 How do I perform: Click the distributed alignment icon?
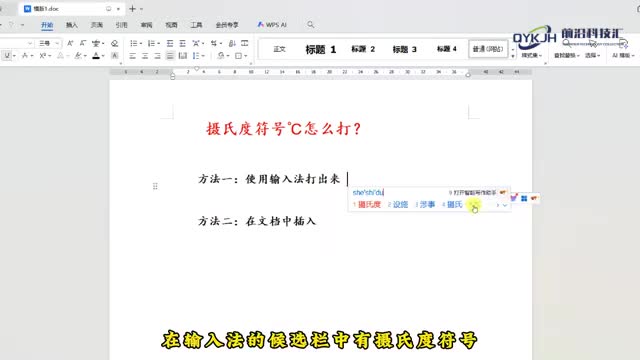click(182, 56)
